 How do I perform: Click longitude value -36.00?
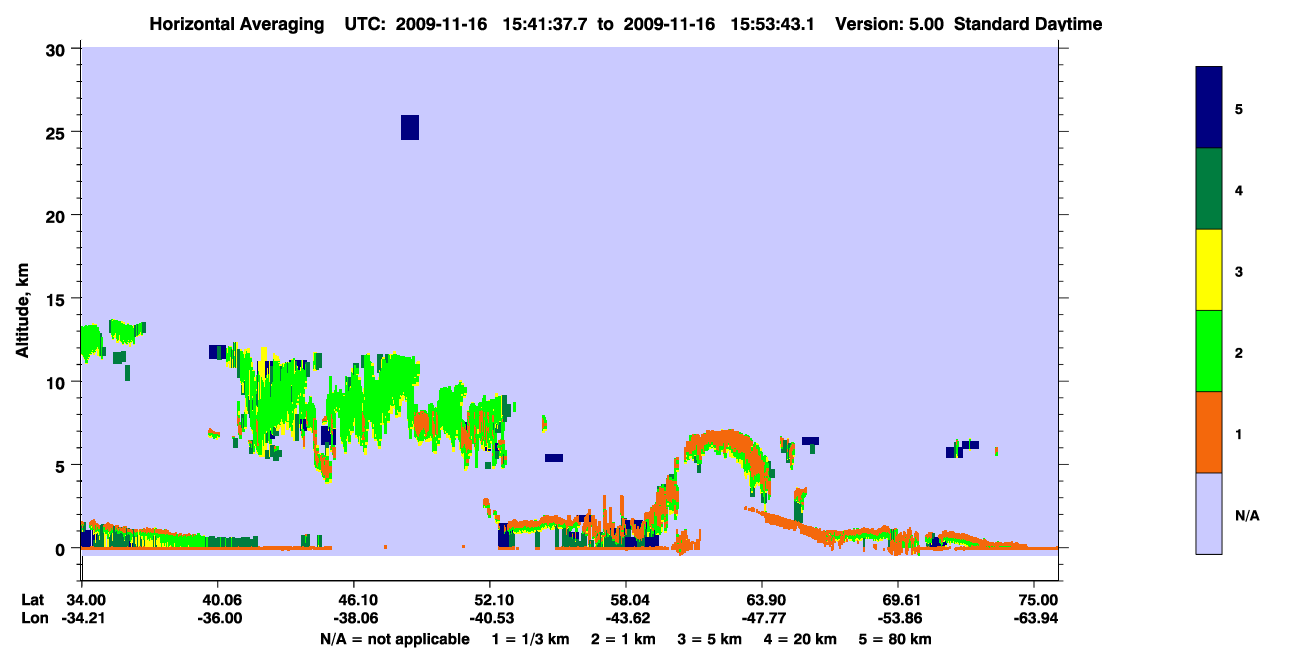point(219,618)
